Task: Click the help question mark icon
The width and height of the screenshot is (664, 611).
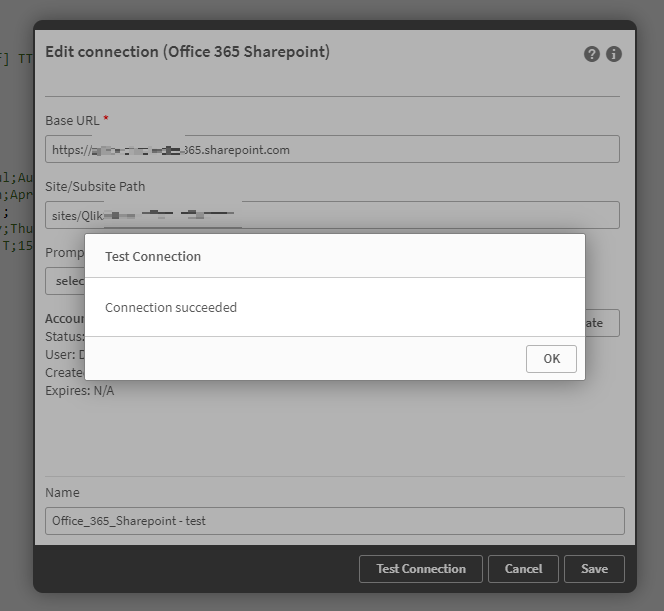Action: [x=592, y=54]
